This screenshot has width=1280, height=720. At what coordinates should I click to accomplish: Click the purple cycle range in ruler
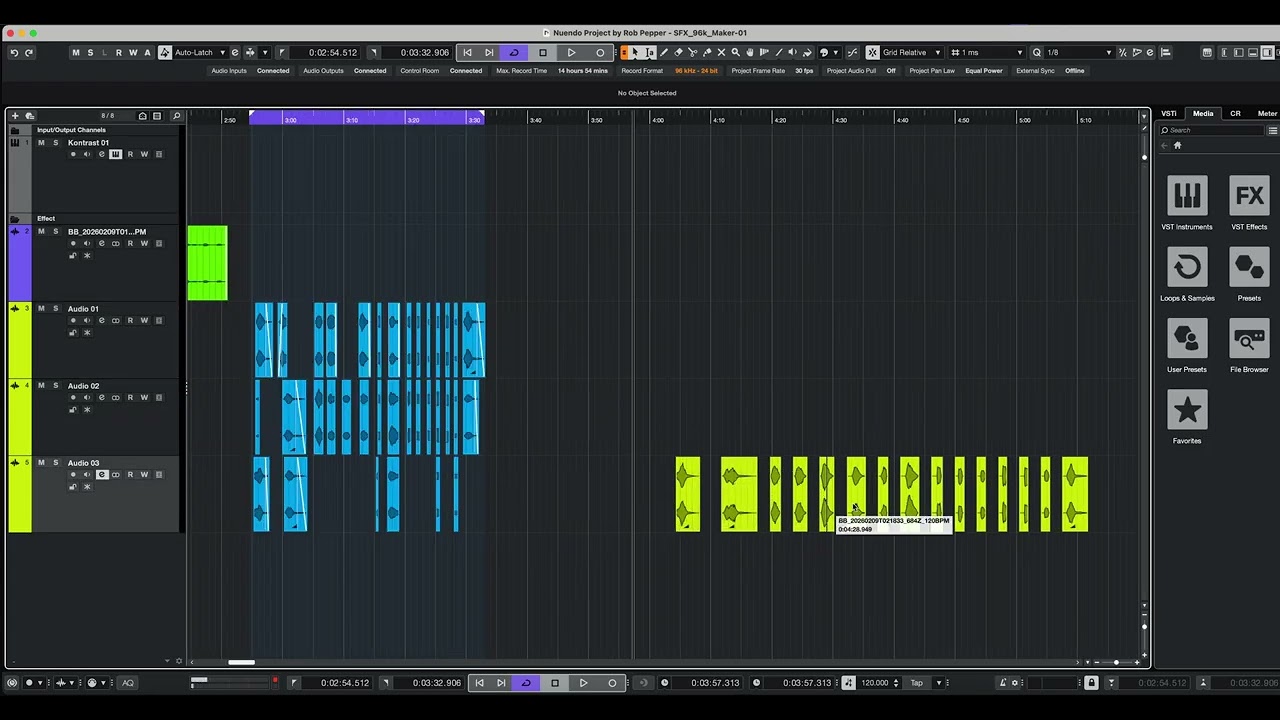[x=367, y=118]
